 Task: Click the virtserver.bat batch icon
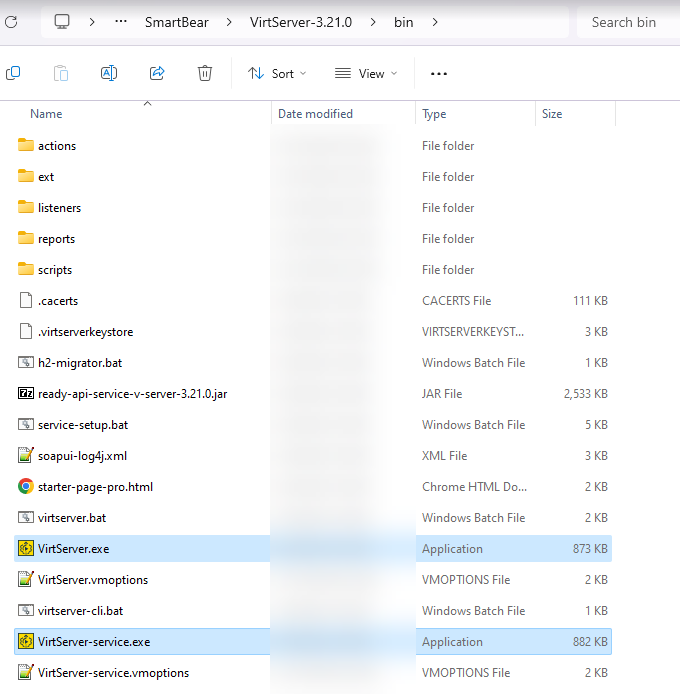(x=25, y=517)
